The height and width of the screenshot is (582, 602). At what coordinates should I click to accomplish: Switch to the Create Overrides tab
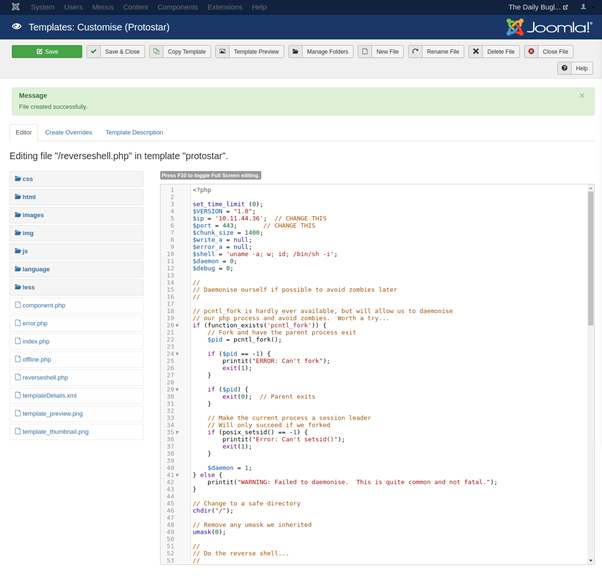pos(69,132)
